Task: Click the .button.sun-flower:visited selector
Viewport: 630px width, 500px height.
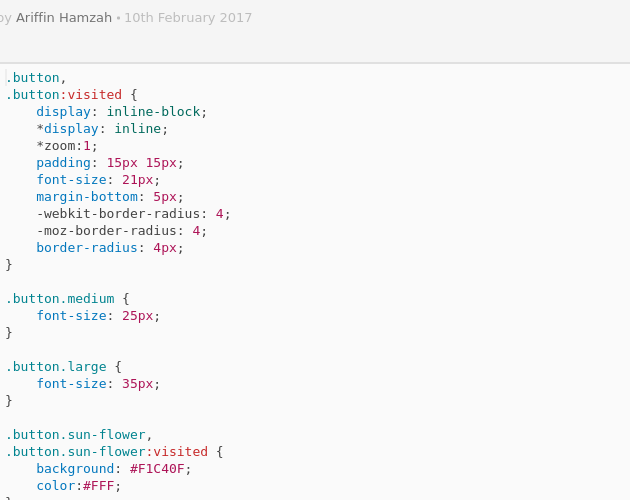Action: (107, 451)
